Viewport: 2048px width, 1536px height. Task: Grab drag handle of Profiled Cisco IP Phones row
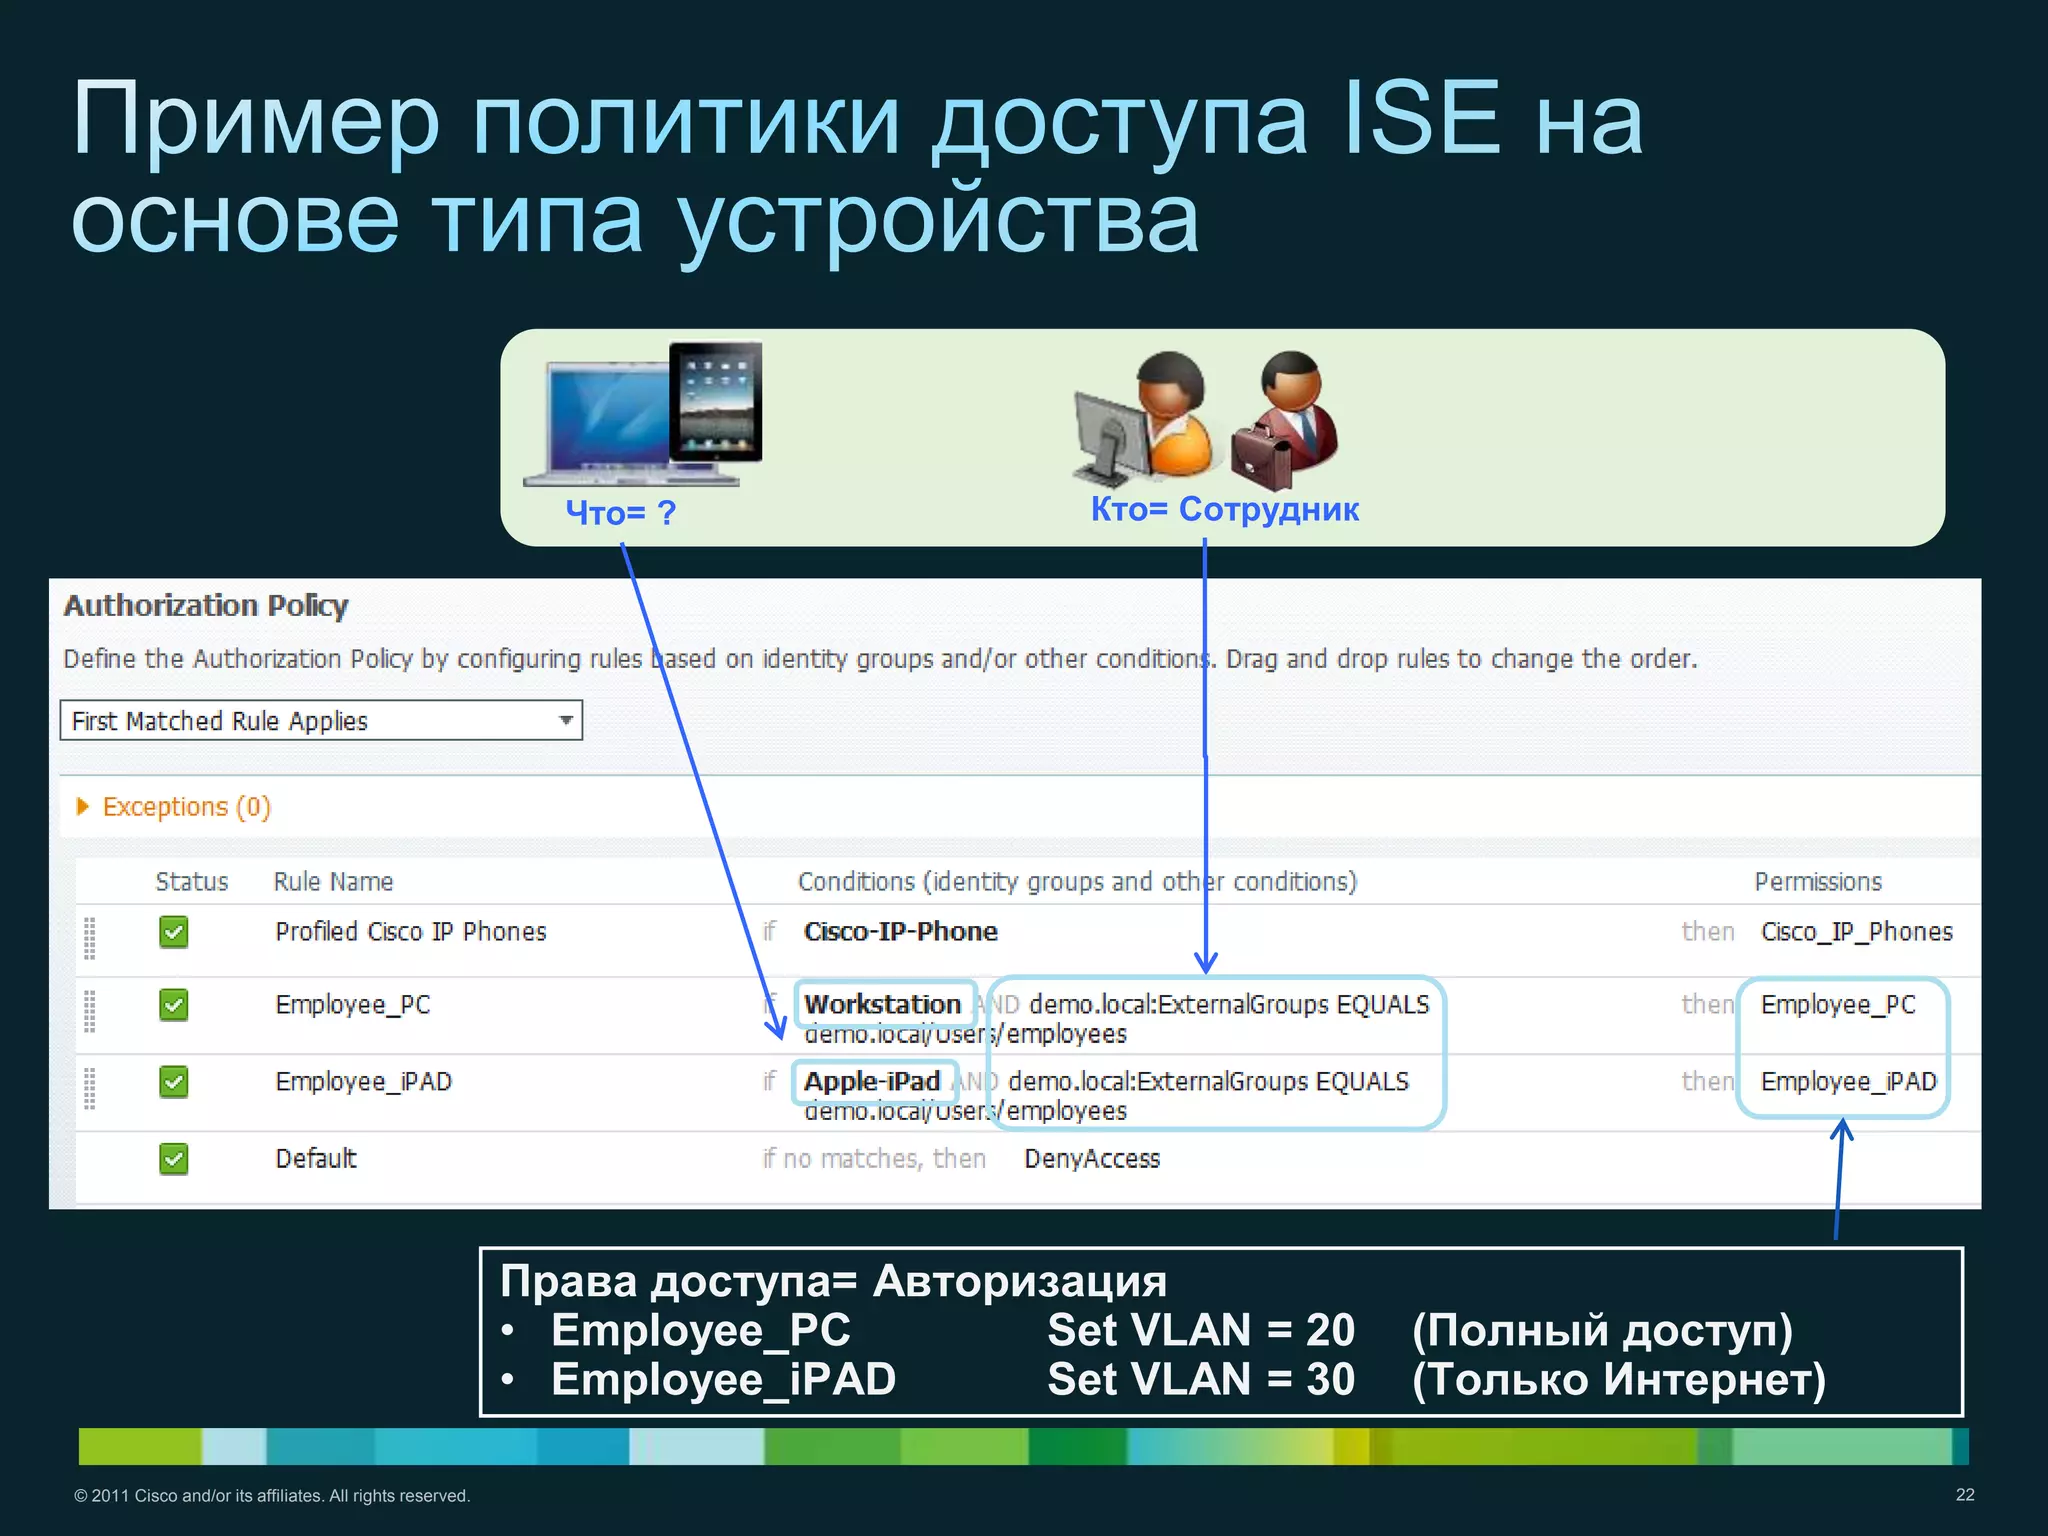(x=89, y=938)
